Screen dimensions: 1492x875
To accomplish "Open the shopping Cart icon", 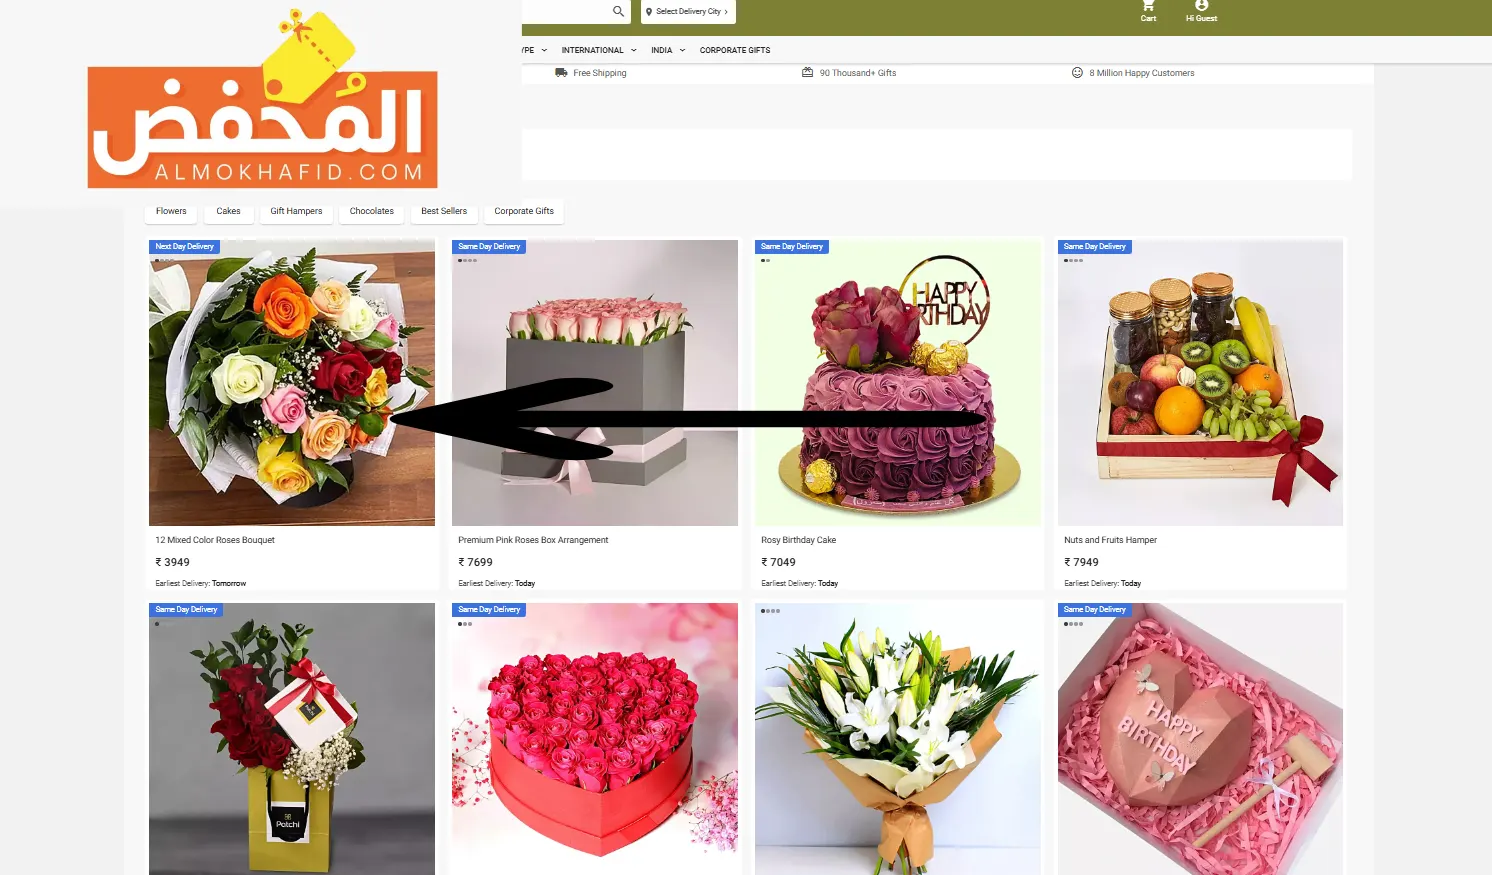I will click(1148, 6).
